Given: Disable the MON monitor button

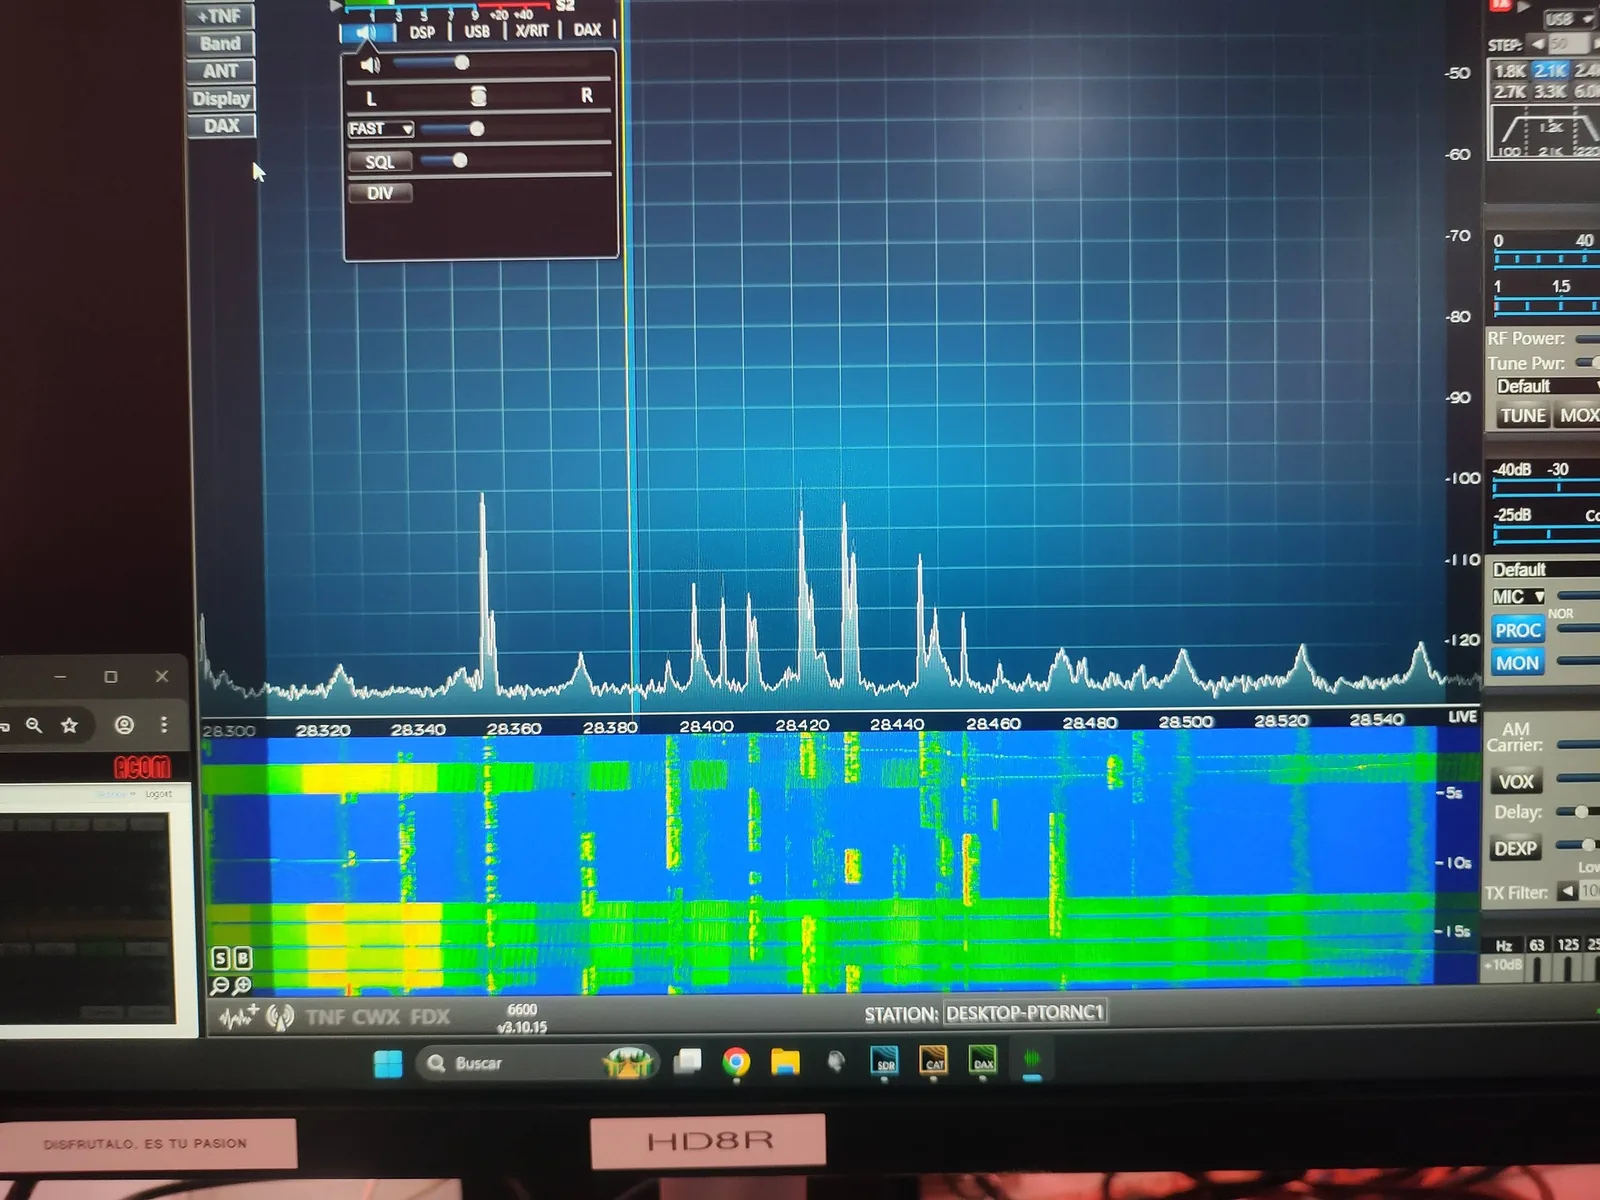Looking at the screenshot, I should click(1517, 663).
